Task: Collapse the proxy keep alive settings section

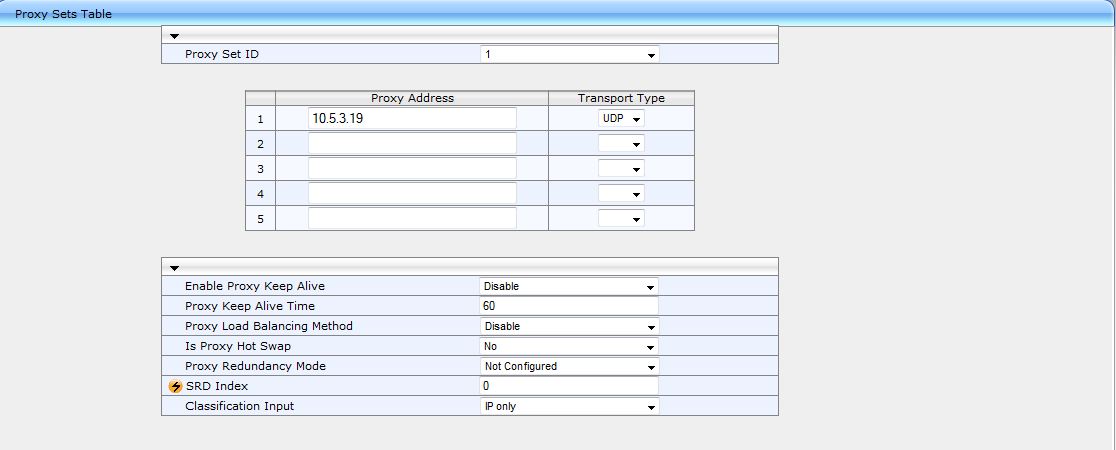Action: pos(174,268)
